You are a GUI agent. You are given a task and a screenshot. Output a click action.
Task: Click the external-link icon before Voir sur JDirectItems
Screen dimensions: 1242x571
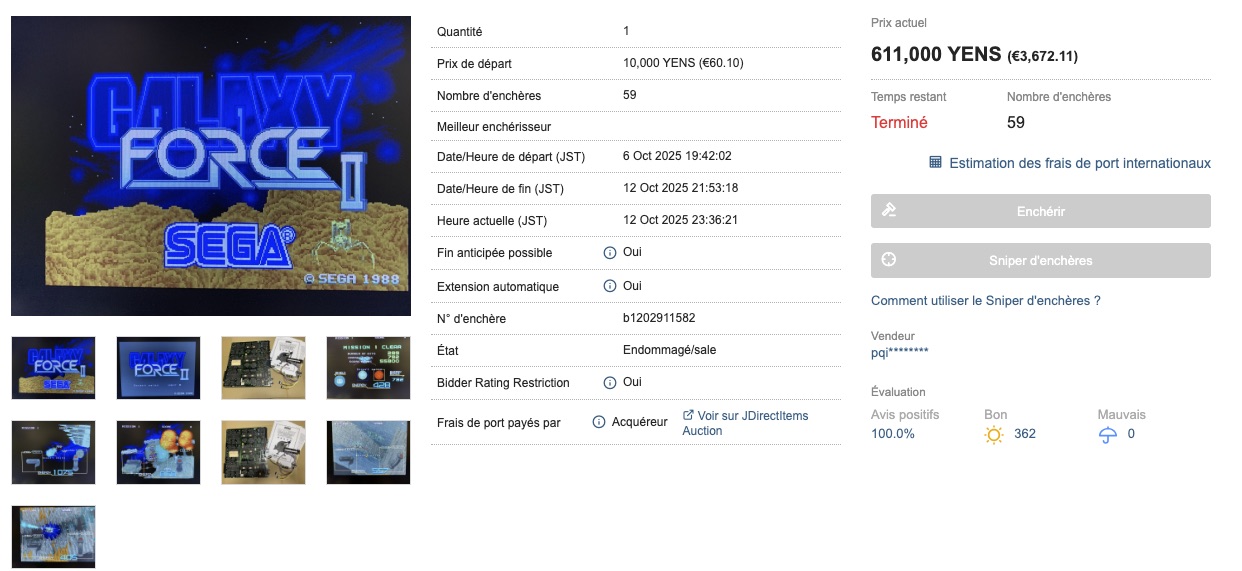[x=688, y=415]
